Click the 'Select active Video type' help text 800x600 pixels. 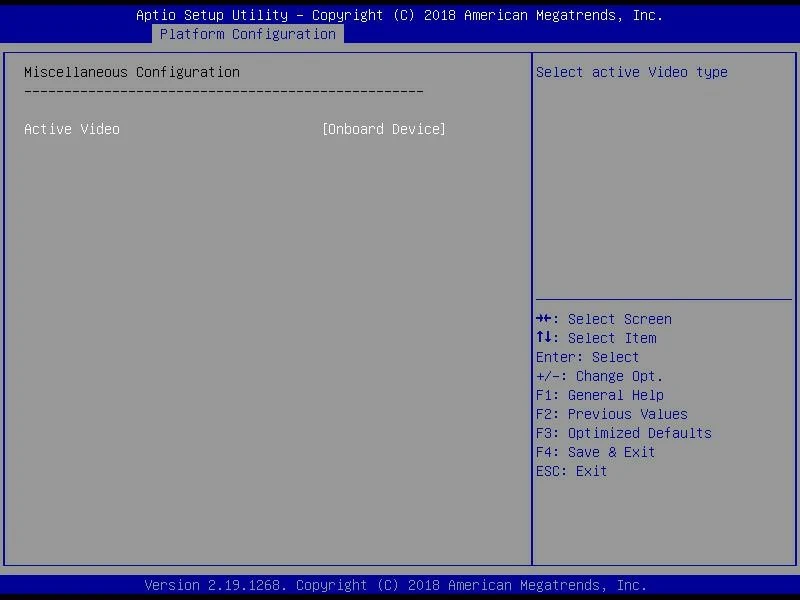click(631, 72)
